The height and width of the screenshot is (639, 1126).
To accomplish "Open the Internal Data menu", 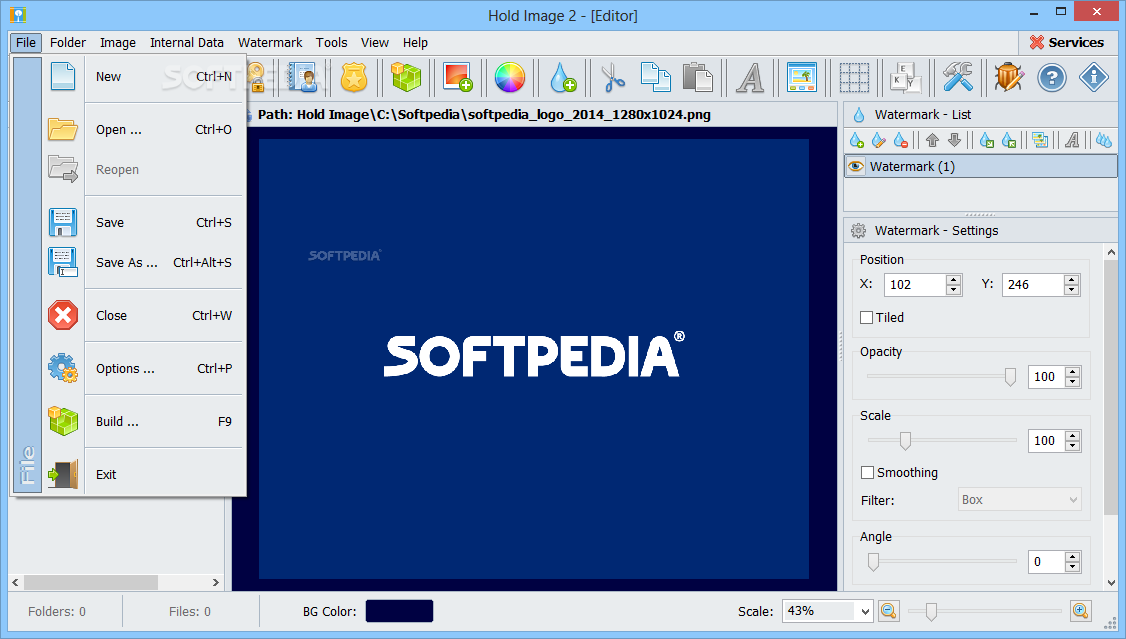I will click(187, 42).
